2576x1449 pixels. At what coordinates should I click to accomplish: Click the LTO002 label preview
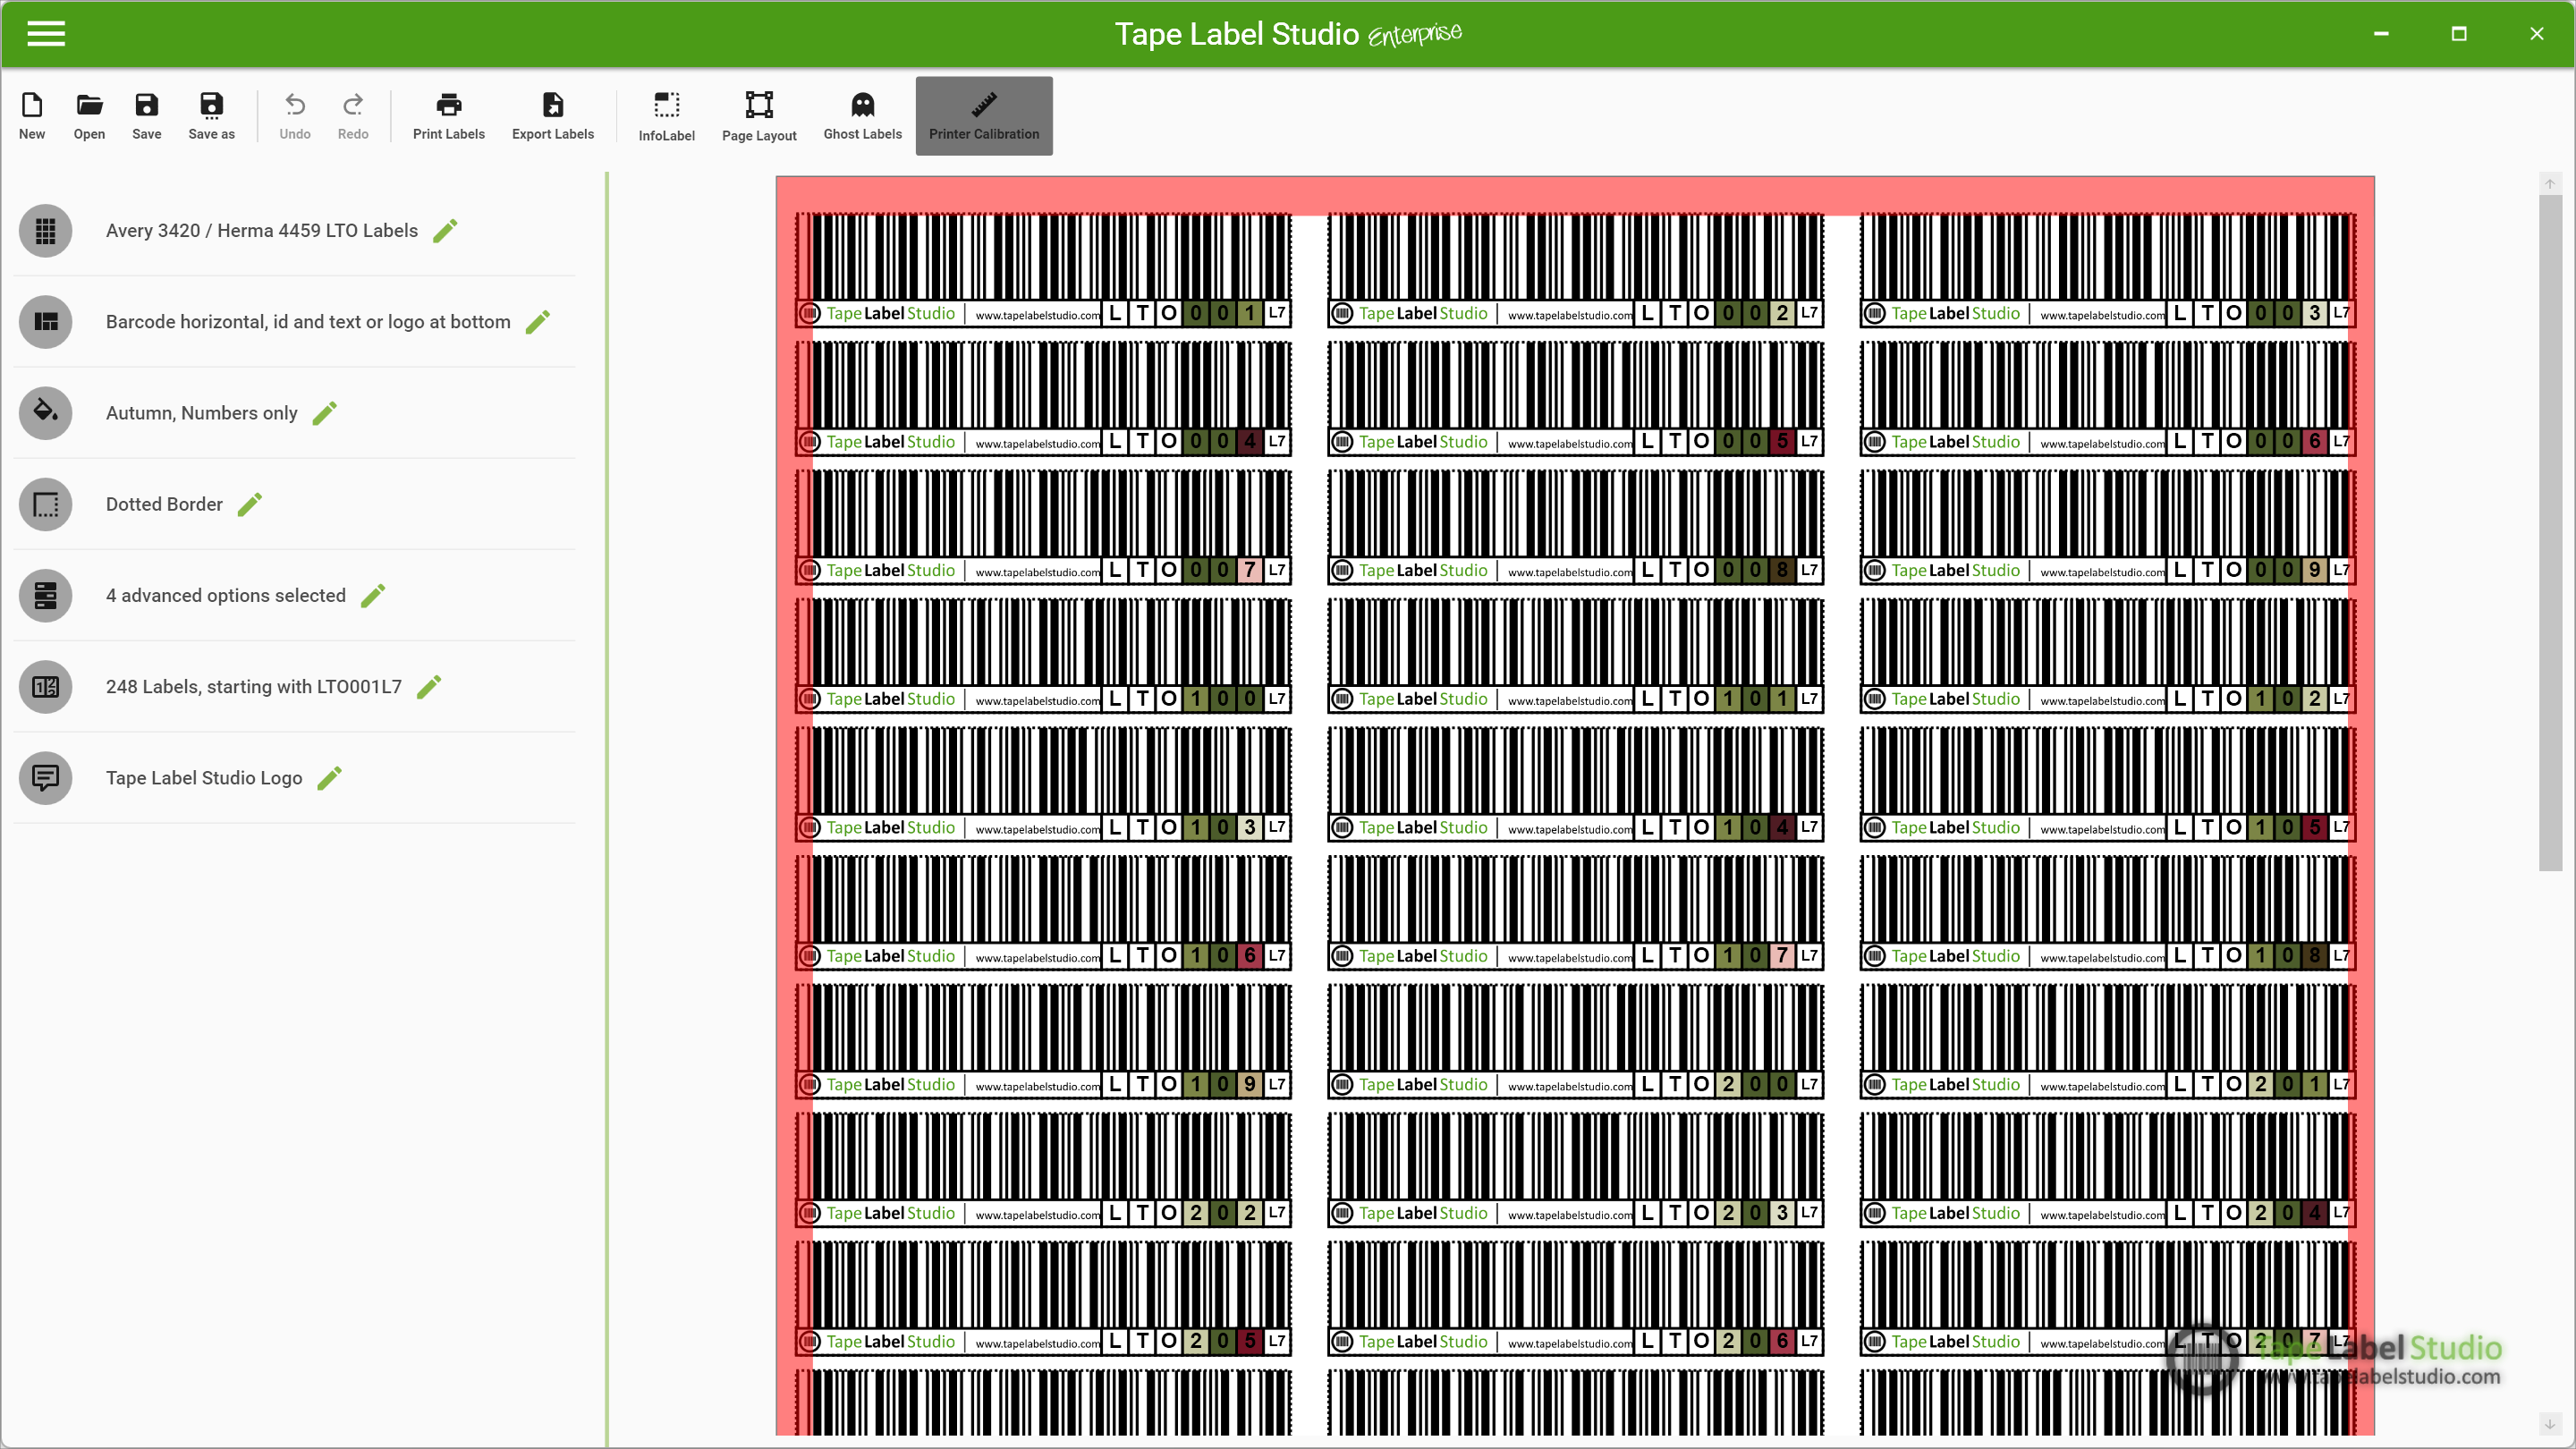1576,271
